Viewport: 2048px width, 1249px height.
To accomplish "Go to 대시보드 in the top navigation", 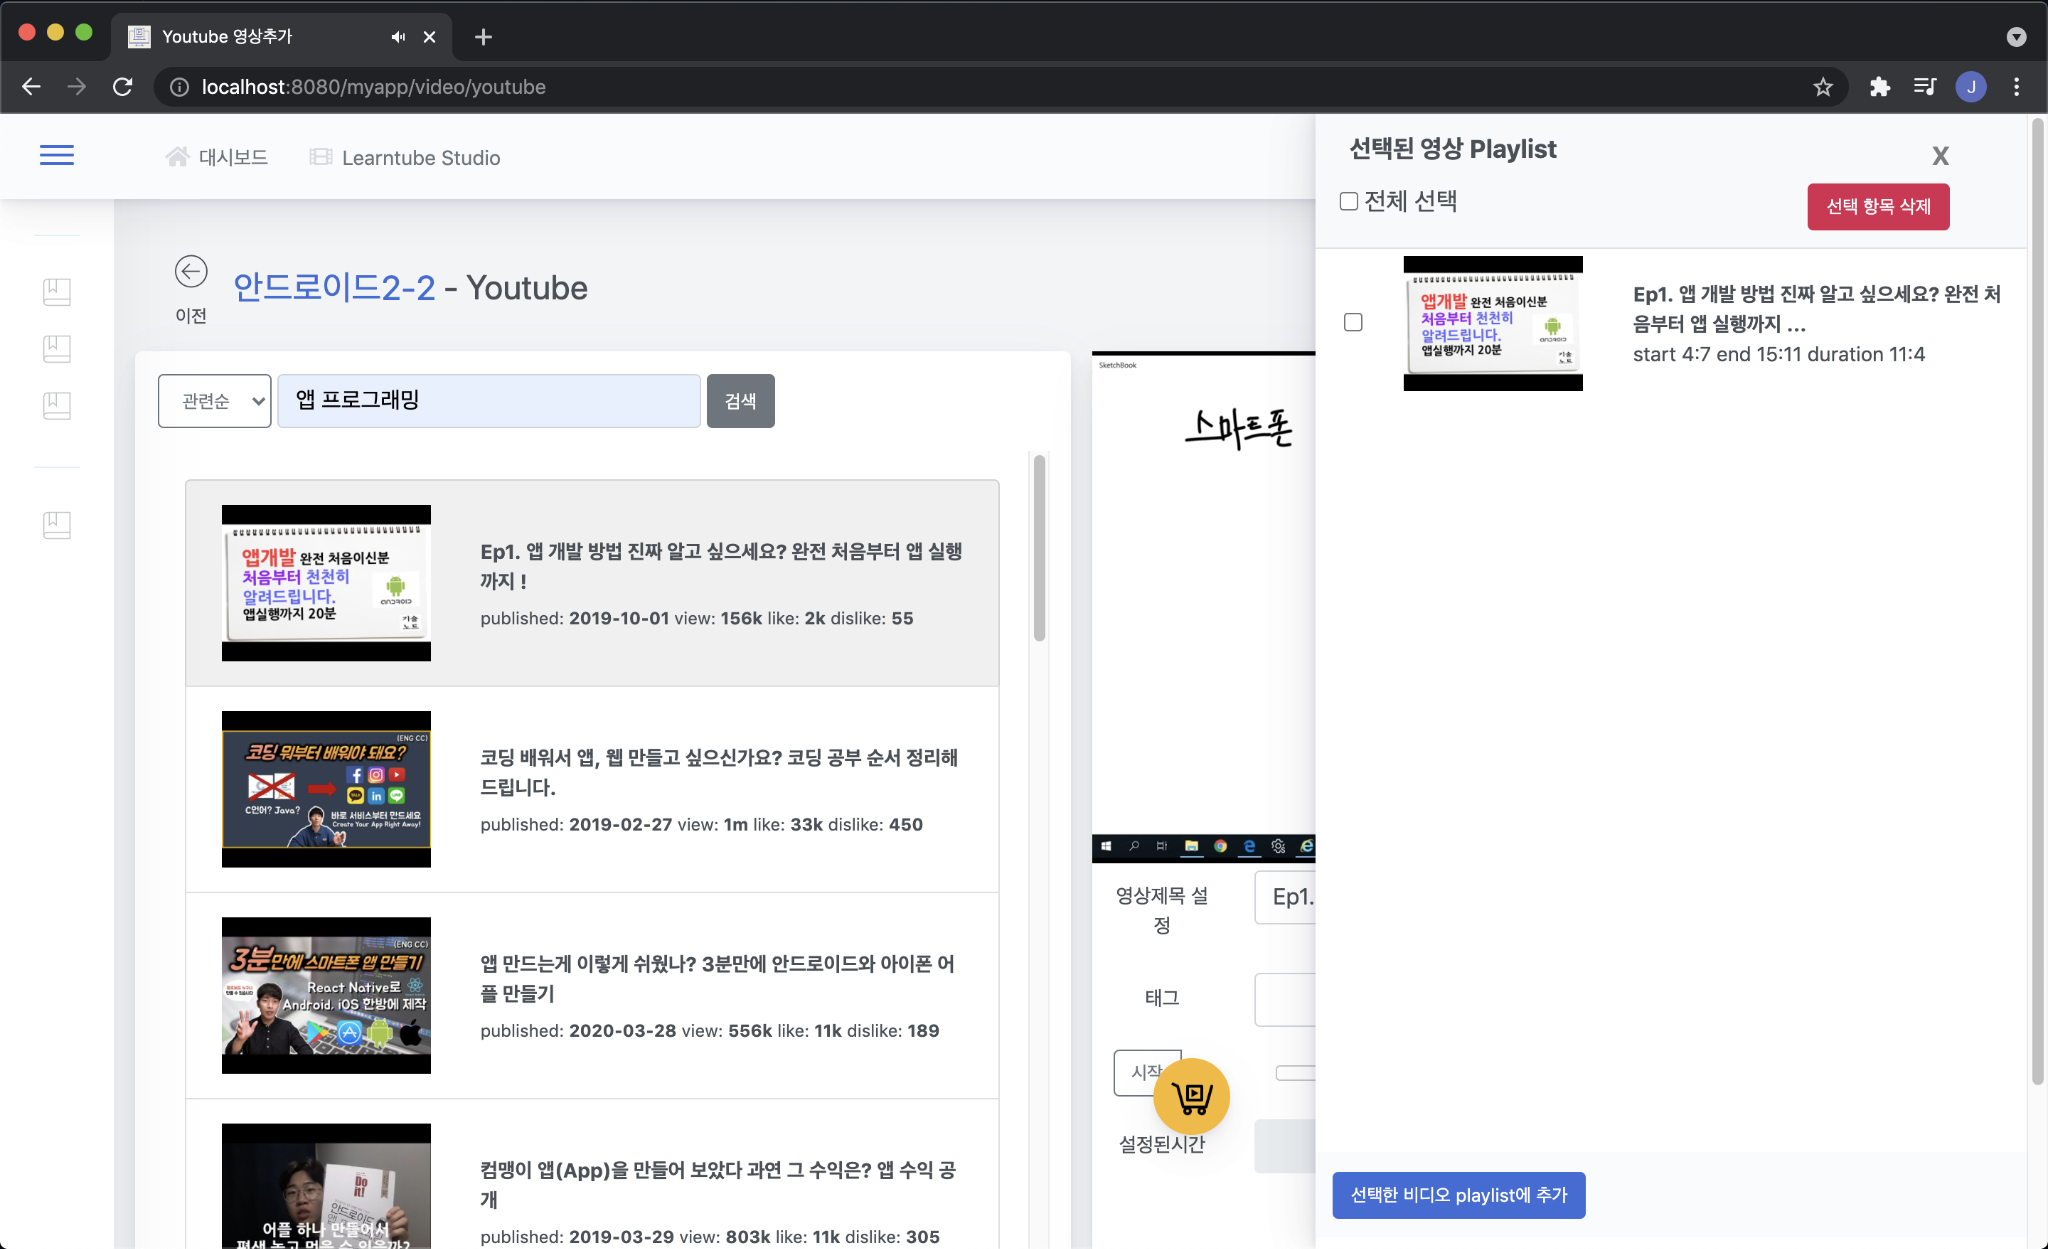I will coord(217,157).
